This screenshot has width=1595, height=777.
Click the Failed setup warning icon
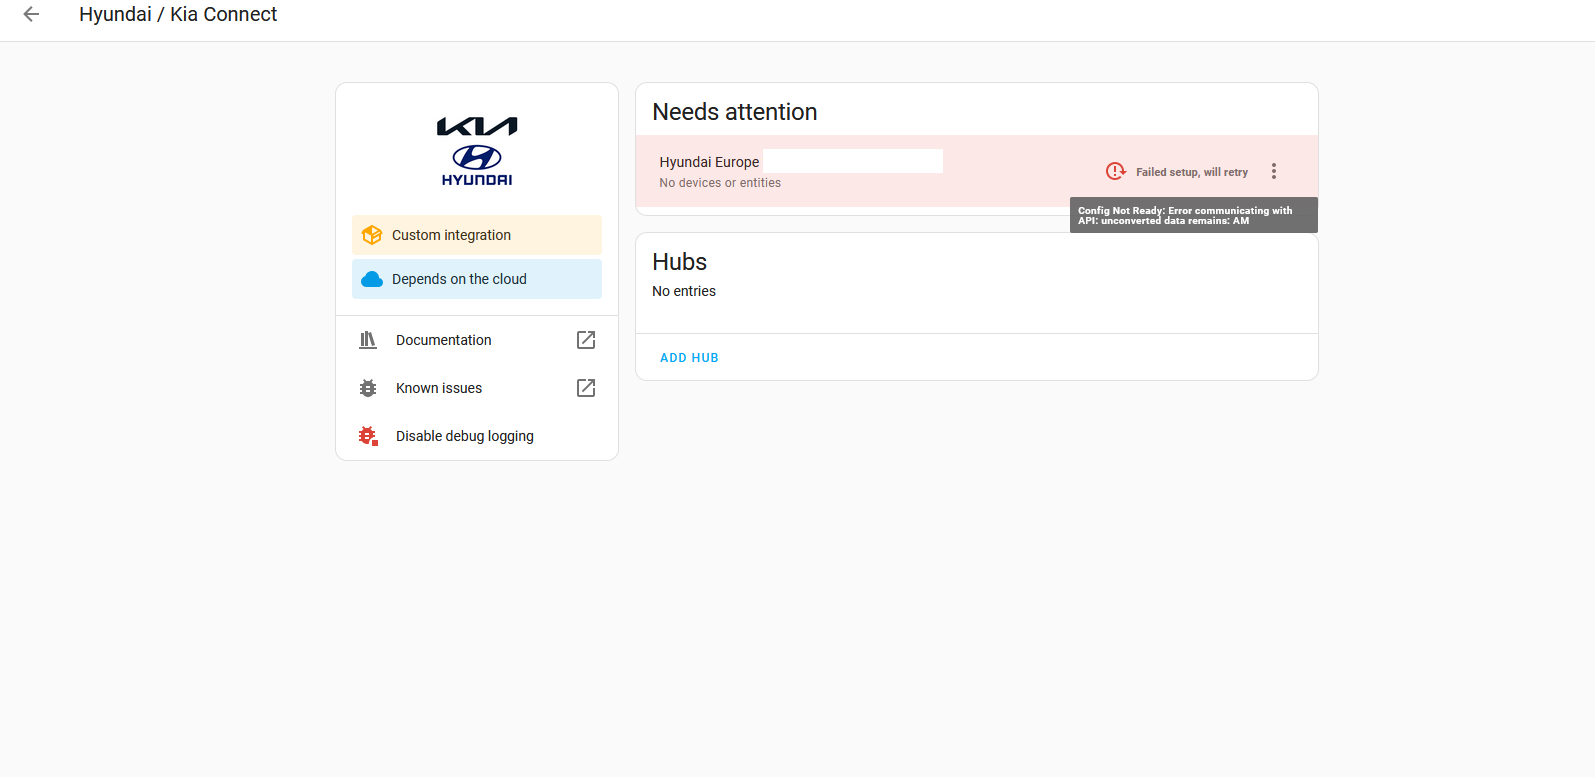click(x=1115, y=171)
